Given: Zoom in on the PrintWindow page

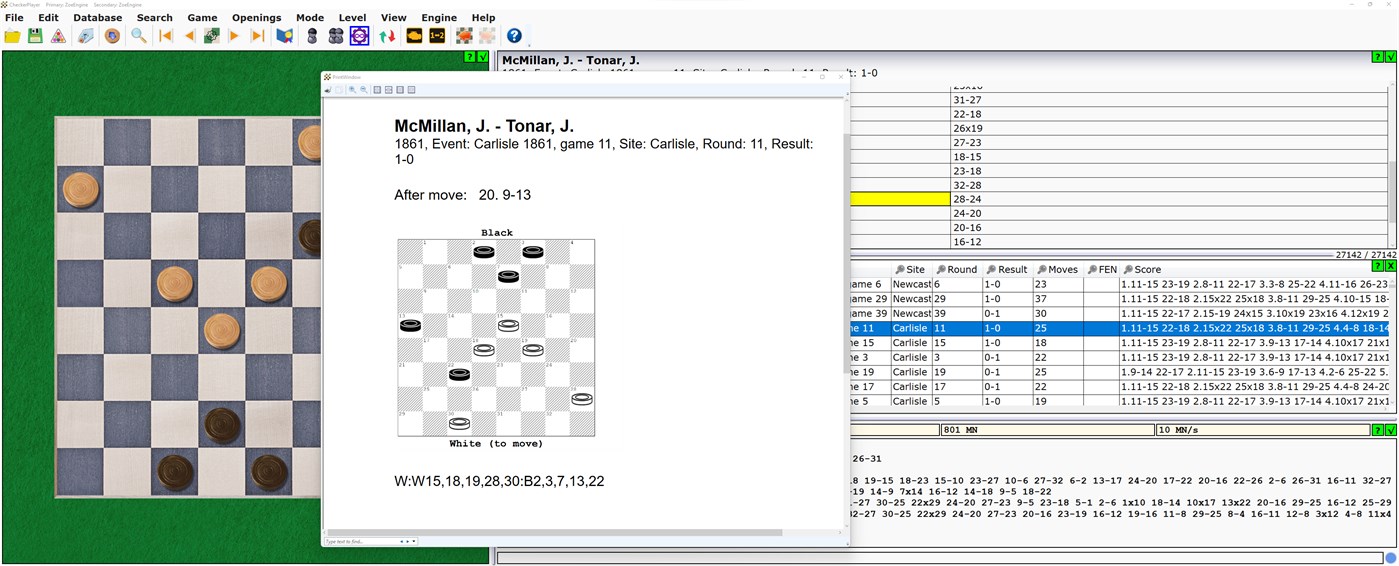Looking at the screenshot, I should (x=353, y=90).
